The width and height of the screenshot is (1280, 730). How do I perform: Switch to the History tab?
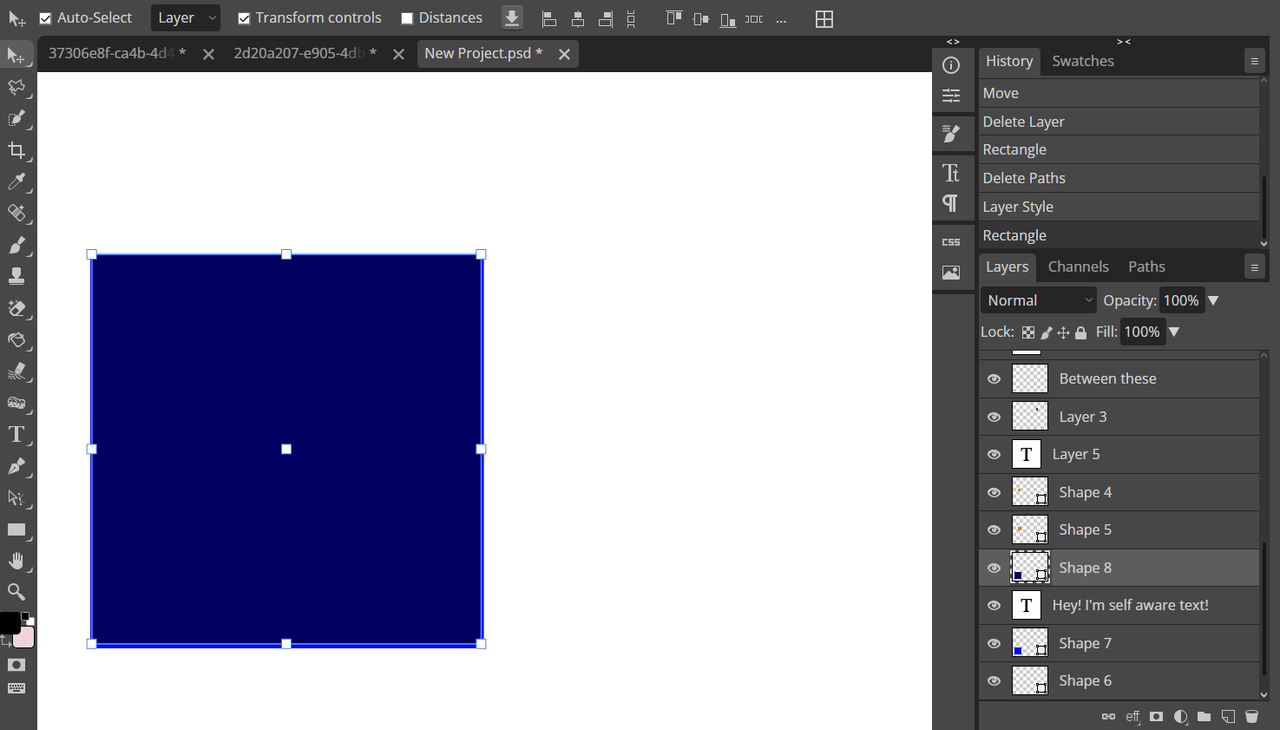[1009, 61]
